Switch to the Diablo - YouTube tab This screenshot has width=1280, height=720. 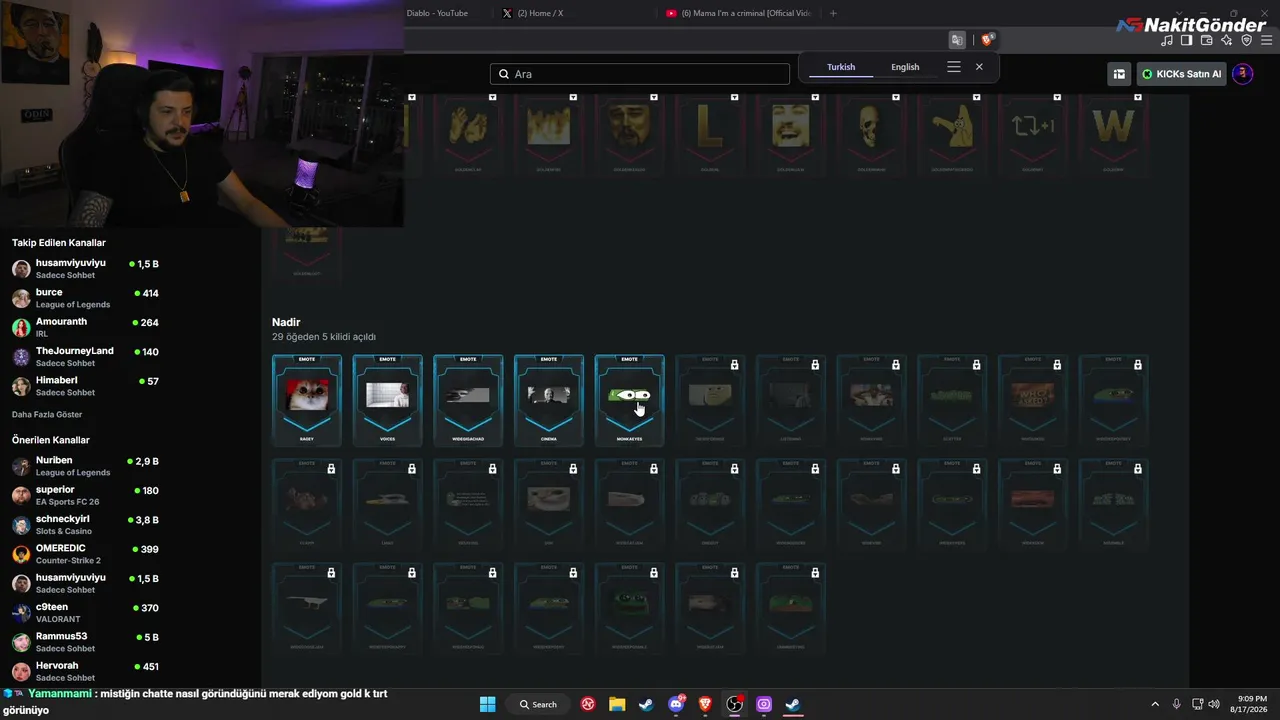tap(437, 13)
